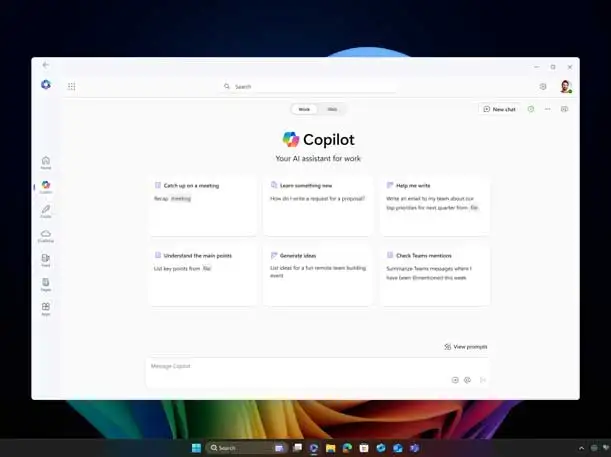Select the Catch up on a meeting card
This screenshot has width=611, height=457.
pos(203,206)
